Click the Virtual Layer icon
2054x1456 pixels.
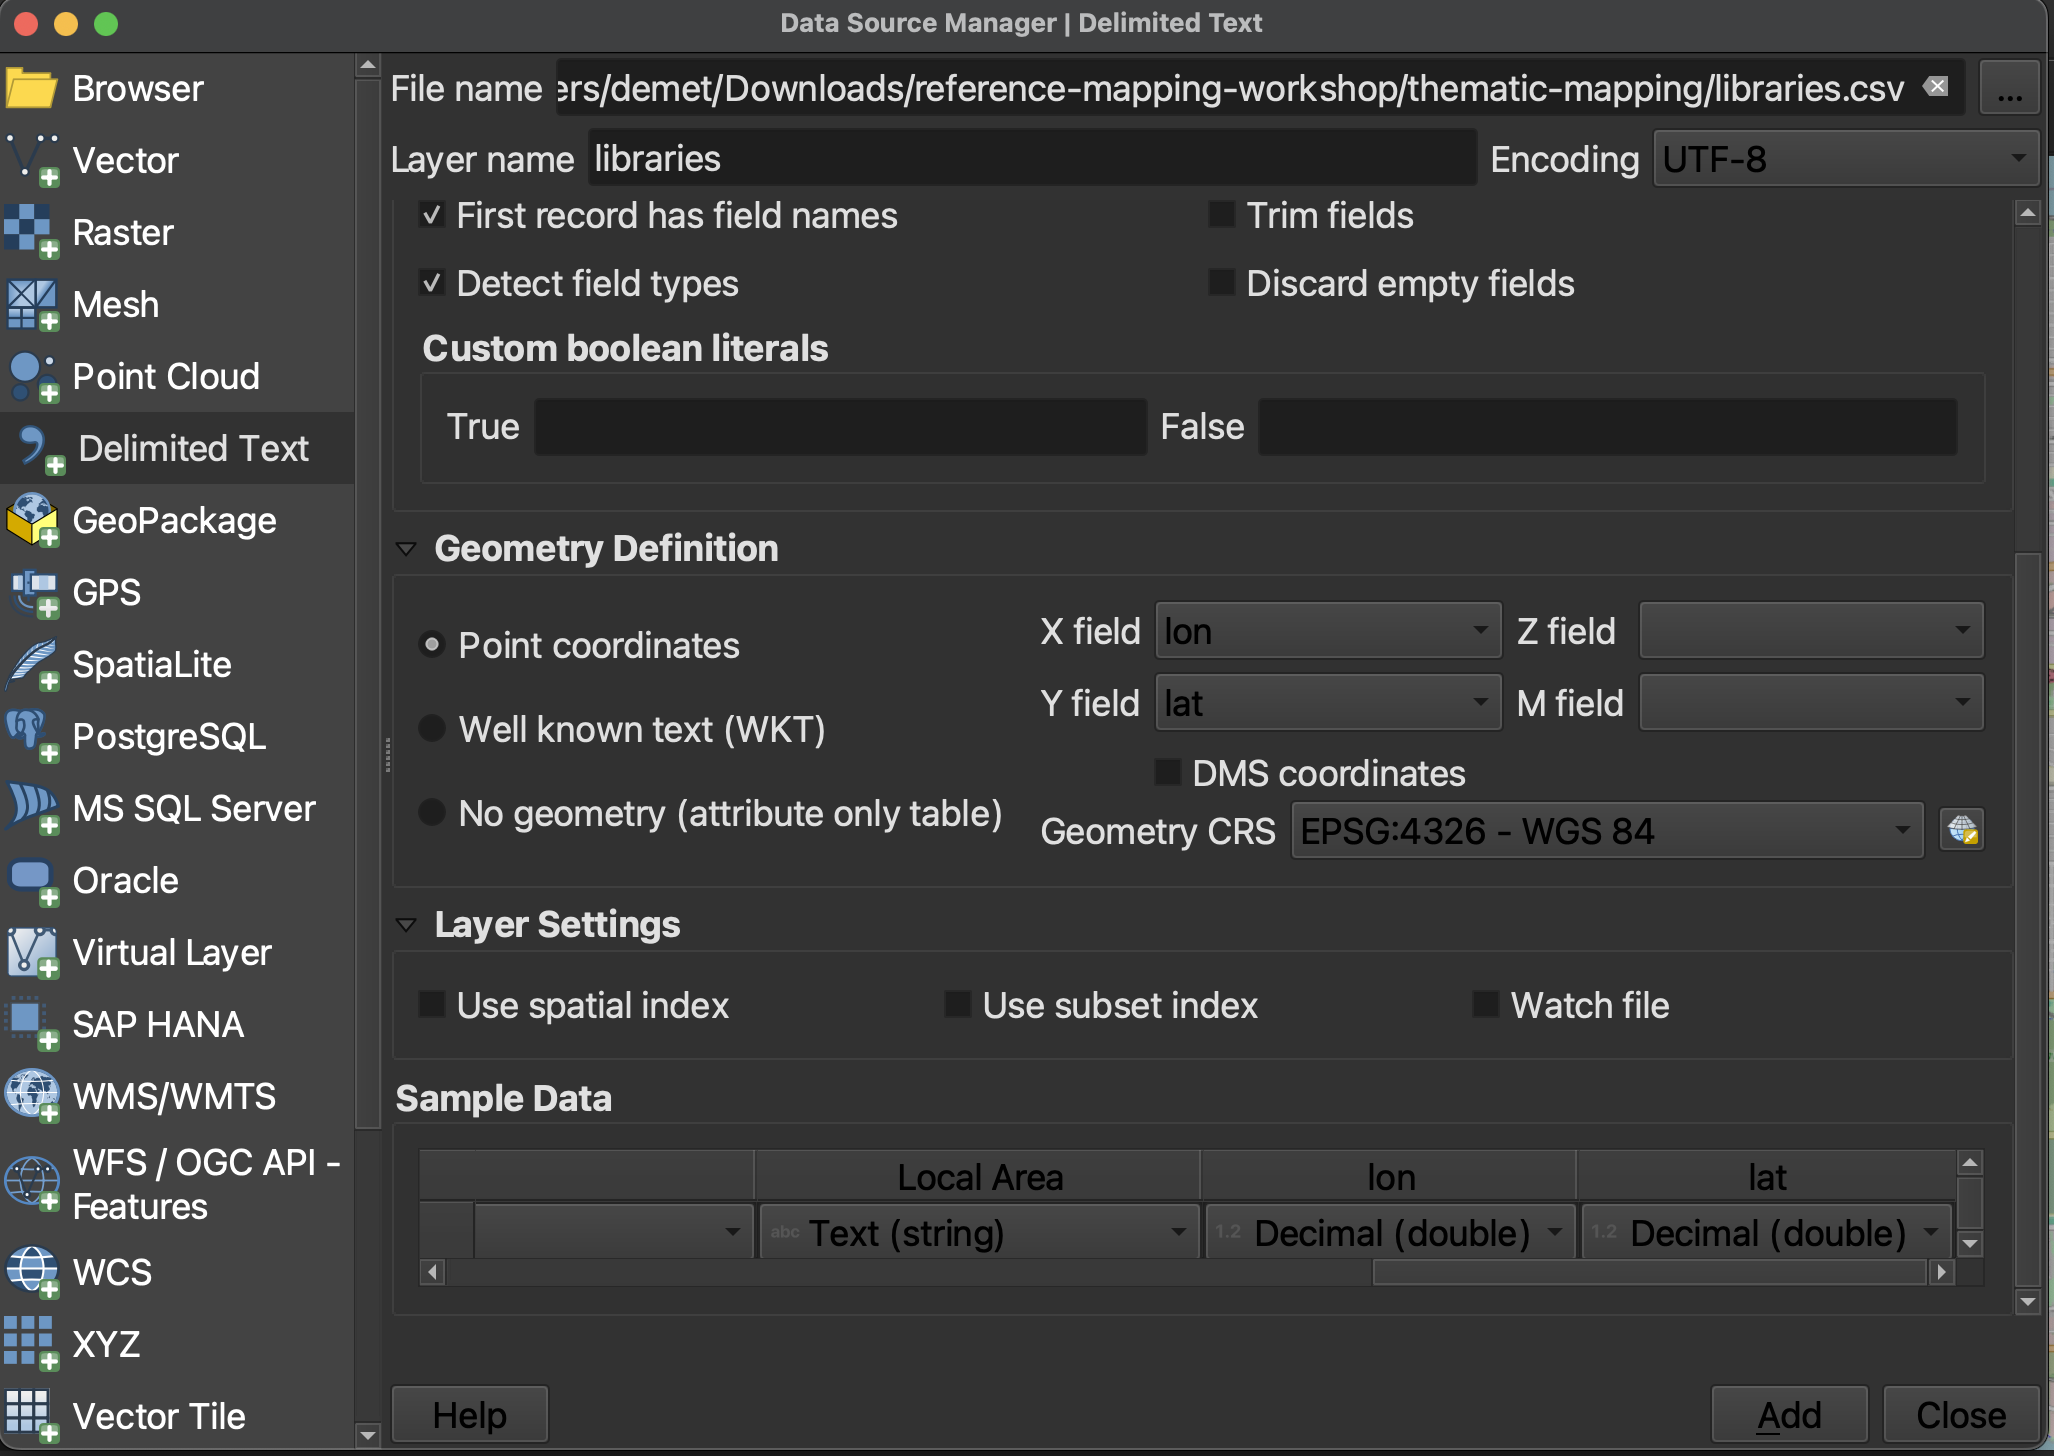pyautogui.click(x=32, y=952)
